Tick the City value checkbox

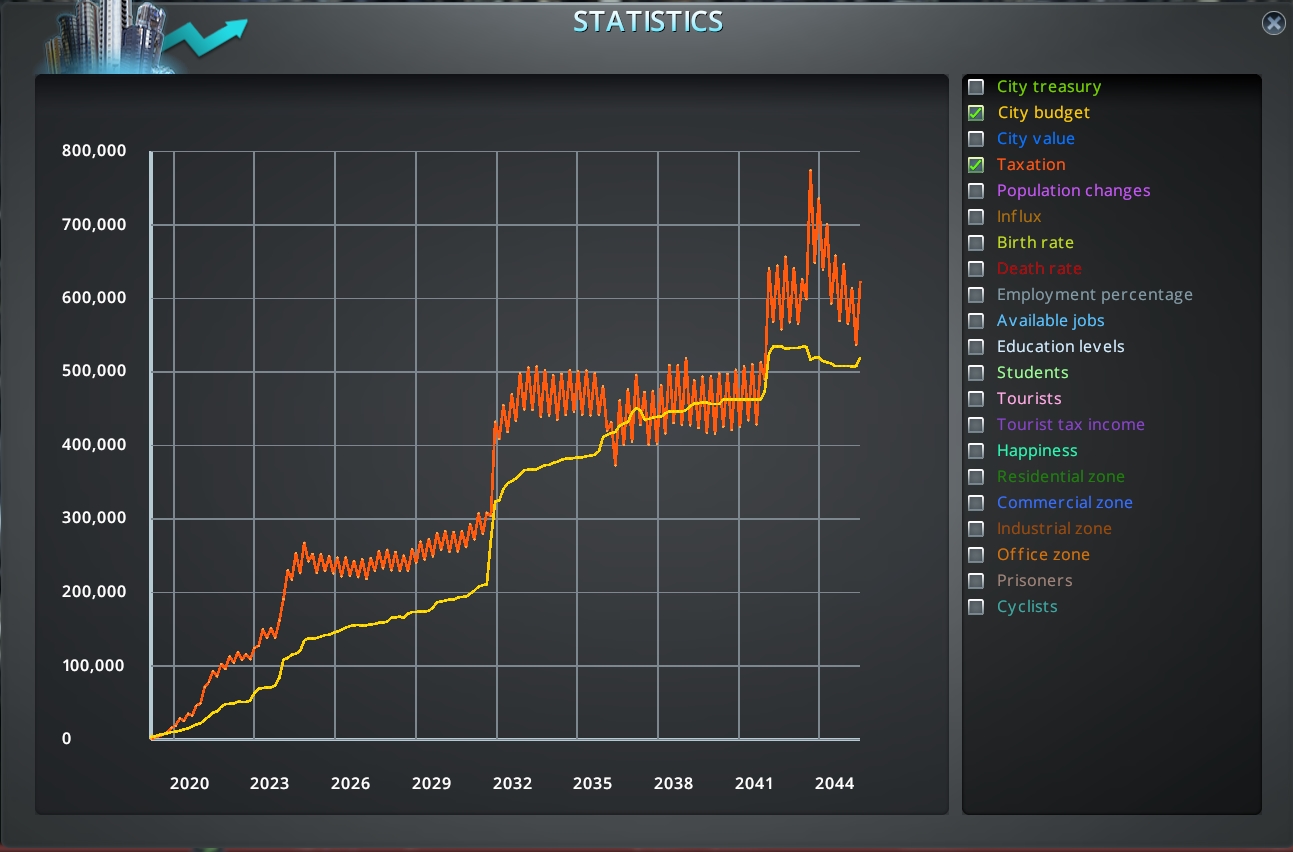click(x=976, y=139)
